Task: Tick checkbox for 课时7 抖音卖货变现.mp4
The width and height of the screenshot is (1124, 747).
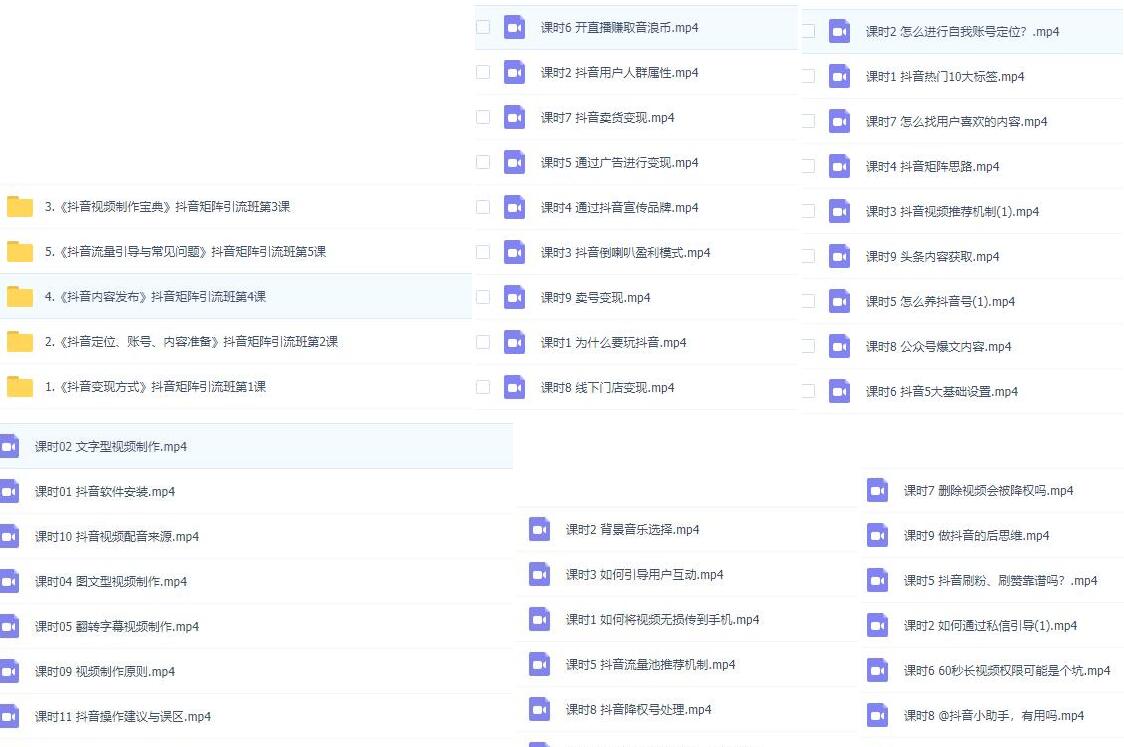Action: [x=483, y=118]
